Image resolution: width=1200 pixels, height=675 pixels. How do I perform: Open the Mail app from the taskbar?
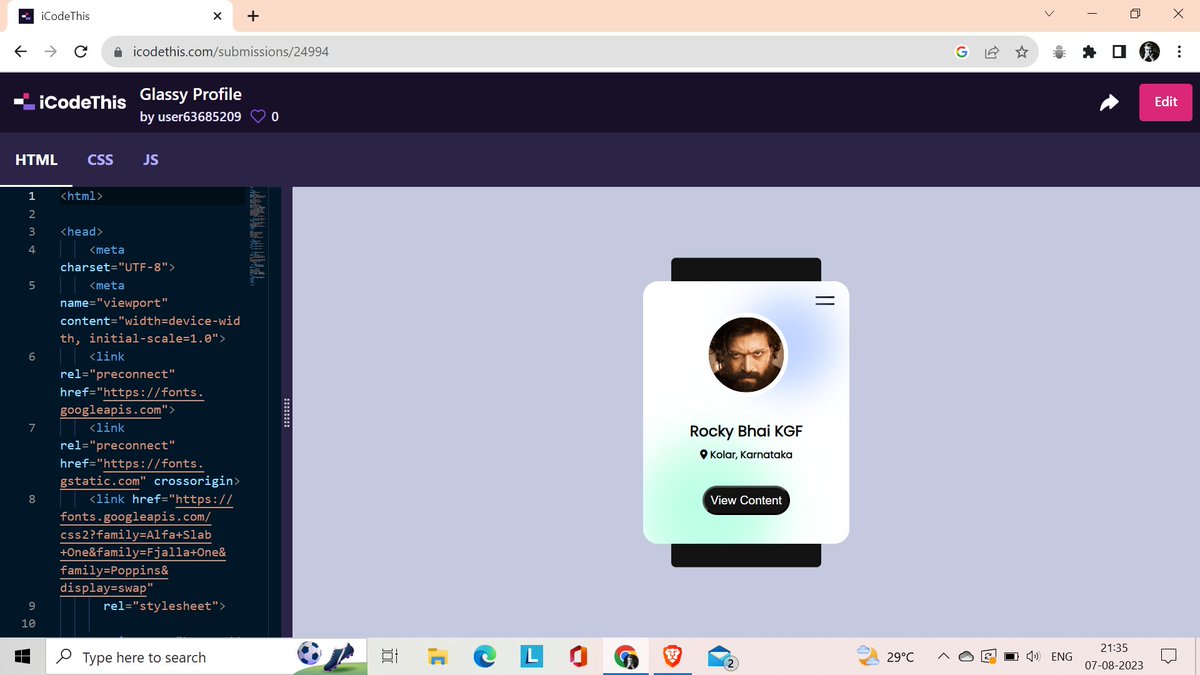[x=720, y=657]
